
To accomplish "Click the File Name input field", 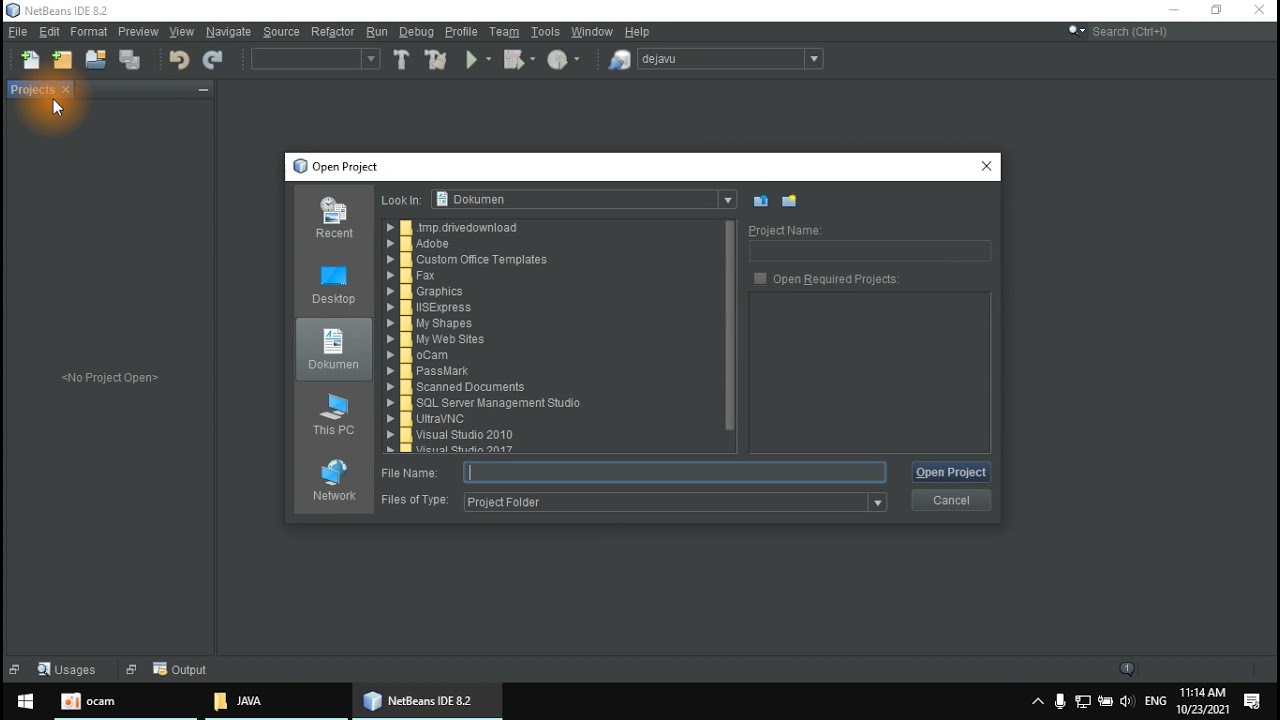I will [x=675, y=472].
